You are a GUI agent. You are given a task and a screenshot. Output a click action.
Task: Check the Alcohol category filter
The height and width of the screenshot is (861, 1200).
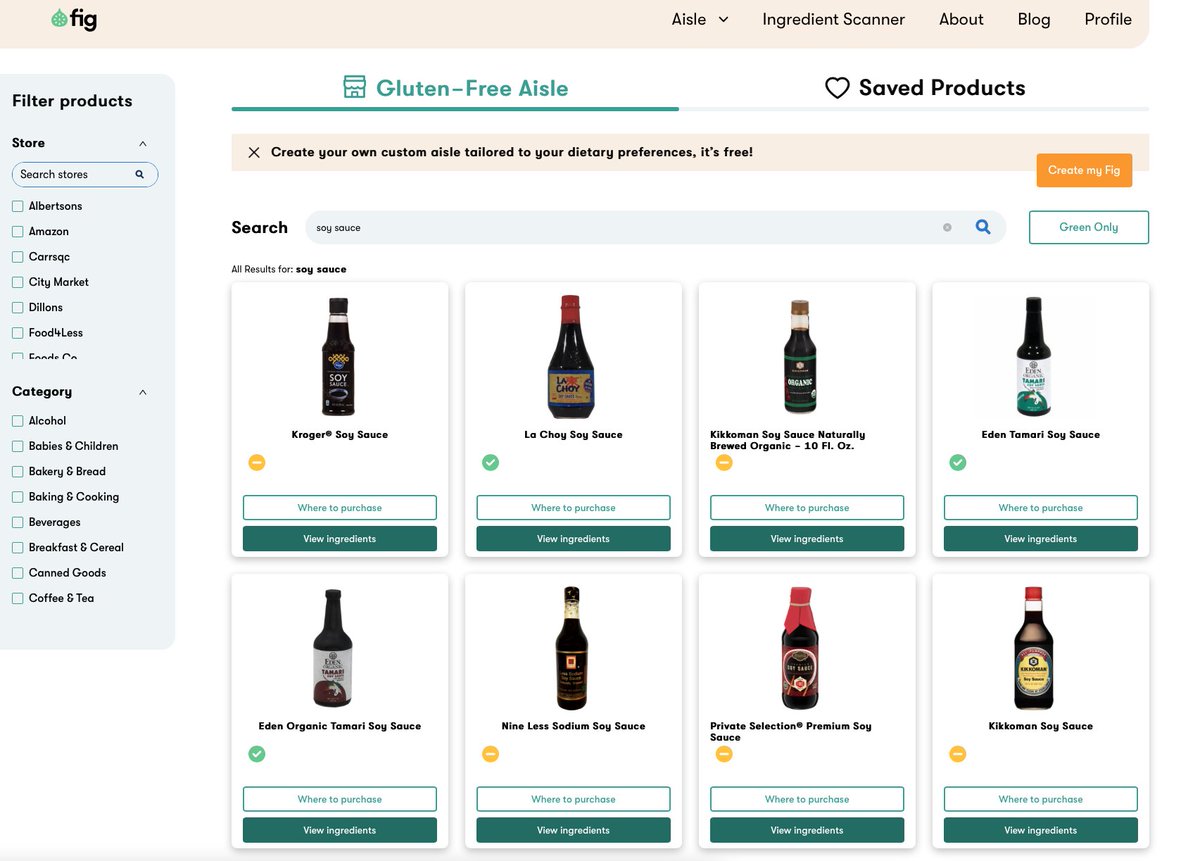17,421
